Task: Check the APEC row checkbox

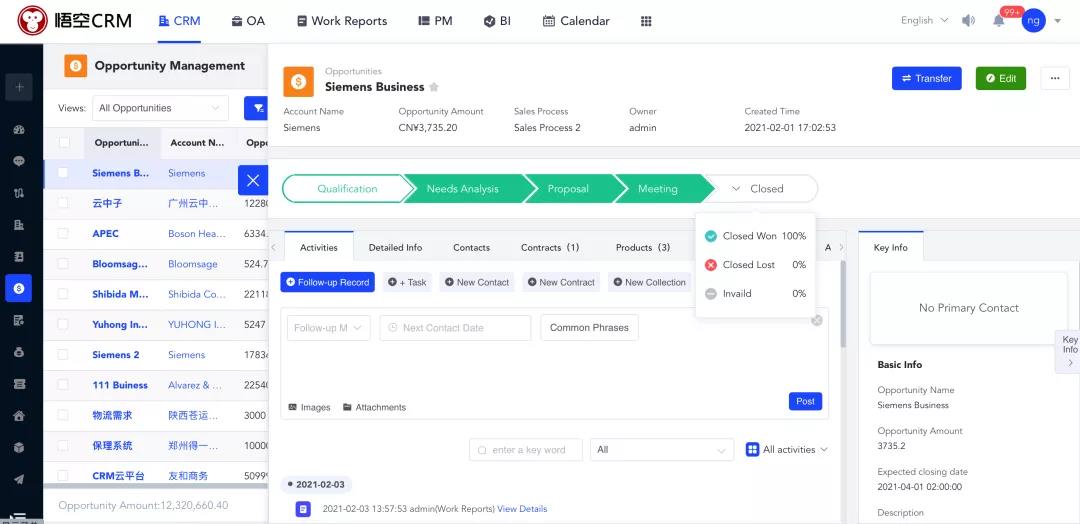Action: pyautogui.click(x=63, y=233)
